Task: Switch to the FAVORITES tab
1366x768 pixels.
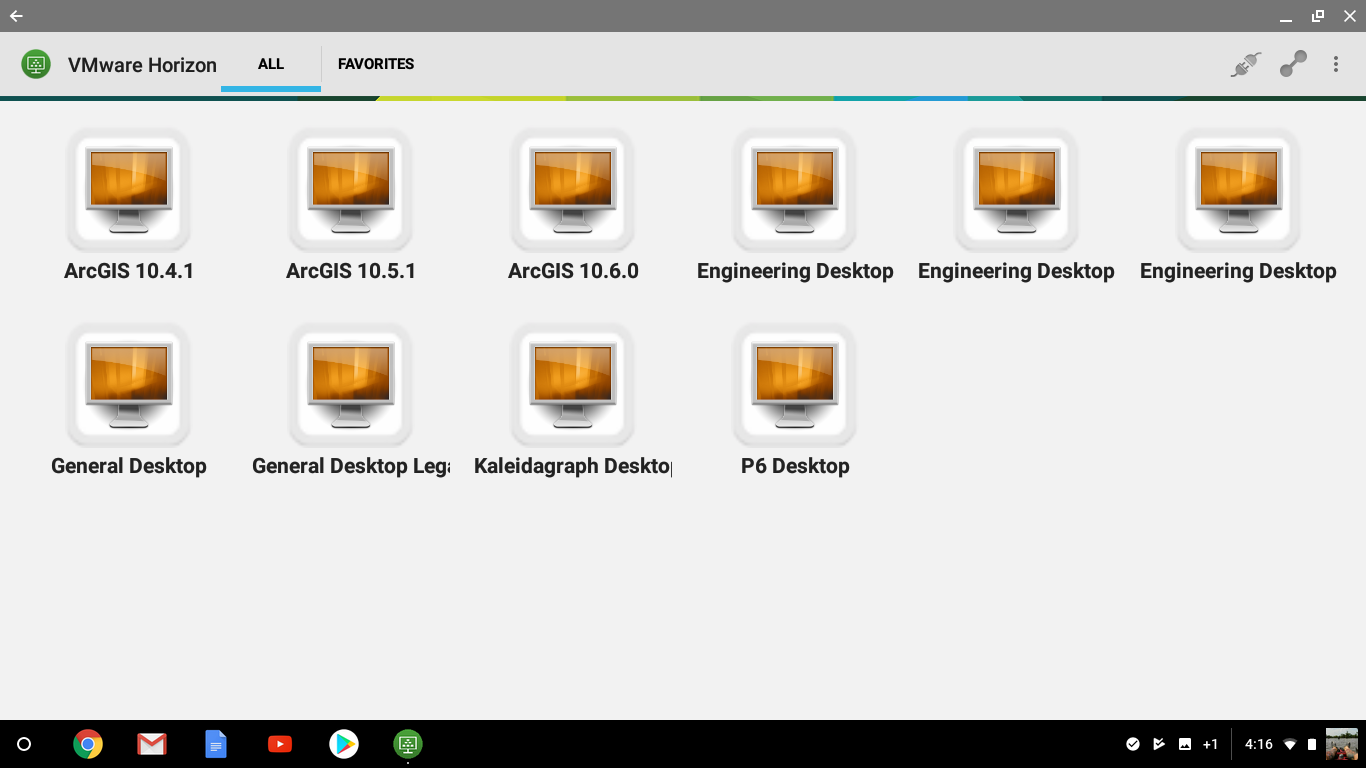Action: pyautogui.click(x=376, y=64)
